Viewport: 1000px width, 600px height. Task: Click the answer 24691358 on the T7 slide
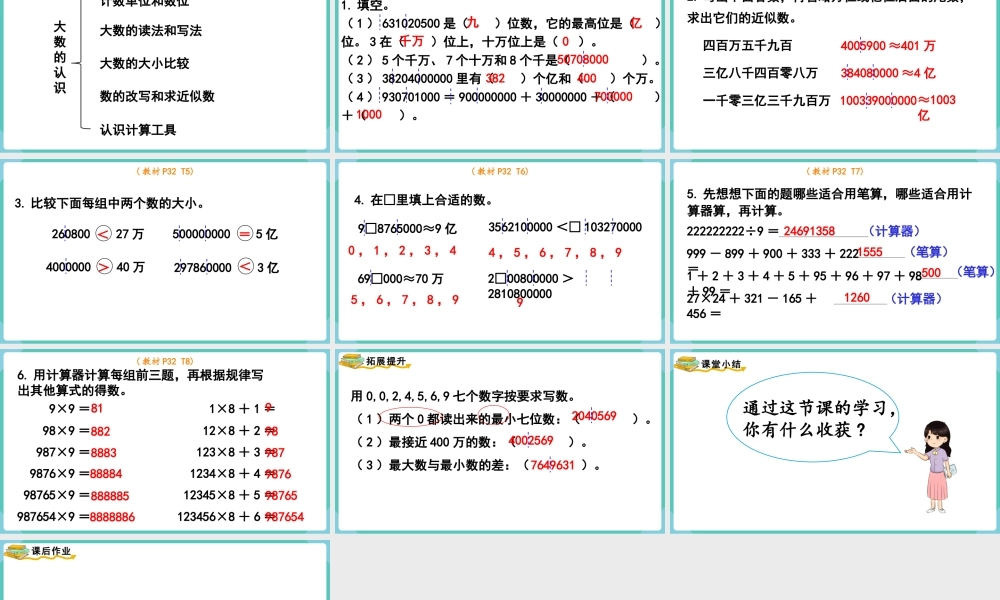[x=809, y=231]
